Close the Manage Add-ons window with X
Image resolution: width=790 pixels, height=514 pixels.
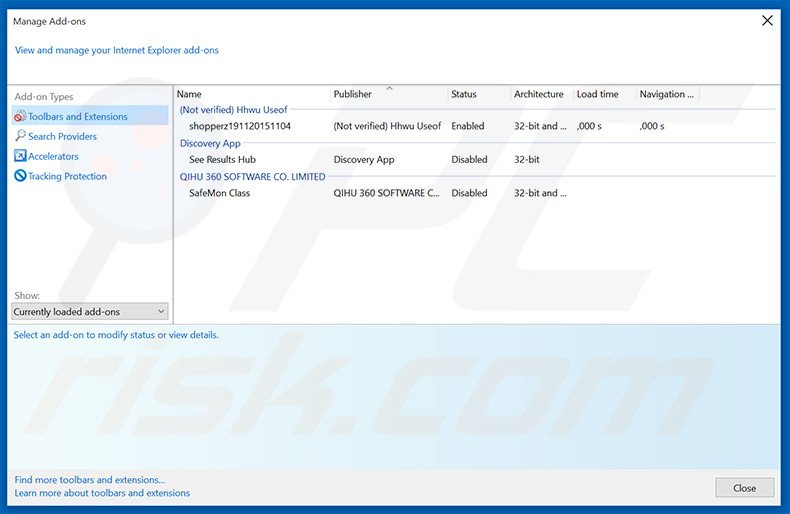767,21
